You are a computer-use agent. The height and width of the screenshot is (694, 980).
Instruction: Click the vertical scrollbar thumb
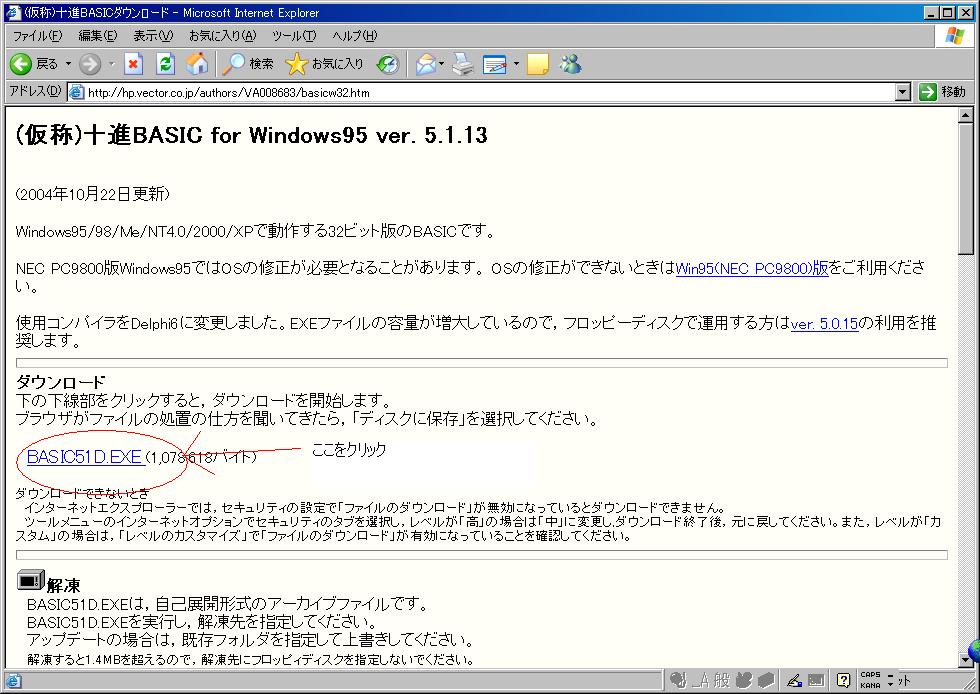tap(965, 189)
